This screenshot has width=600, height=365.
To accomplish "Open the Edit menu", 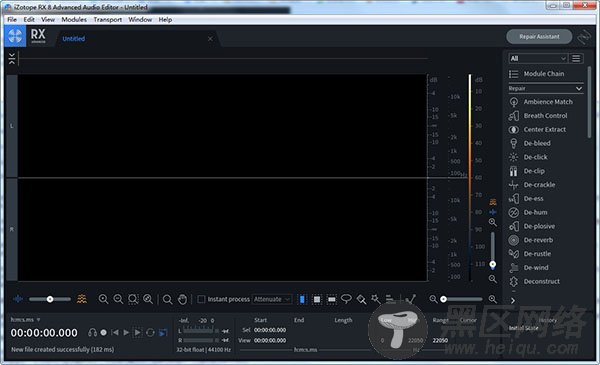I will [29, 20].
